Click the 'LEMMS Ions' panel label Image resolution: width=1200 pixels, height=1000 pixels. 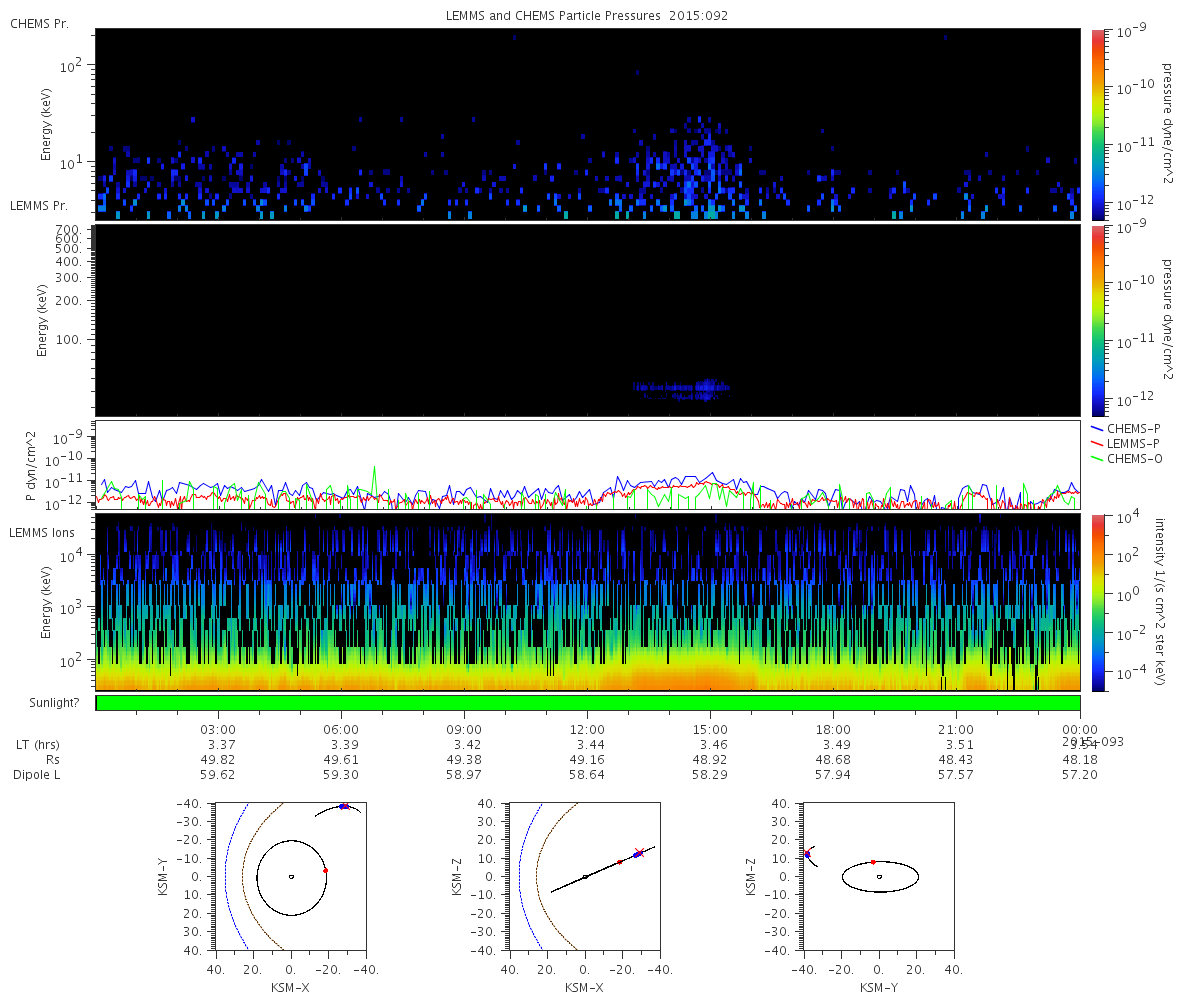pos(41,532)
